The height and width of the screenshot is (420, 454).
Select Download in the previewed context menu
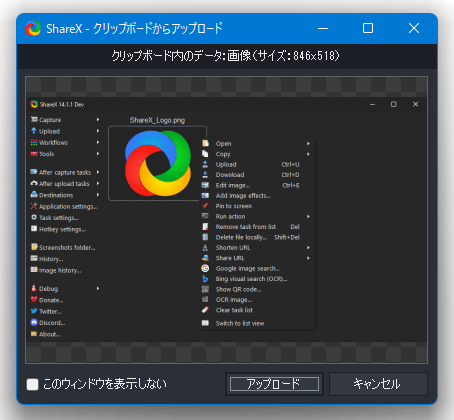[257, 175]
